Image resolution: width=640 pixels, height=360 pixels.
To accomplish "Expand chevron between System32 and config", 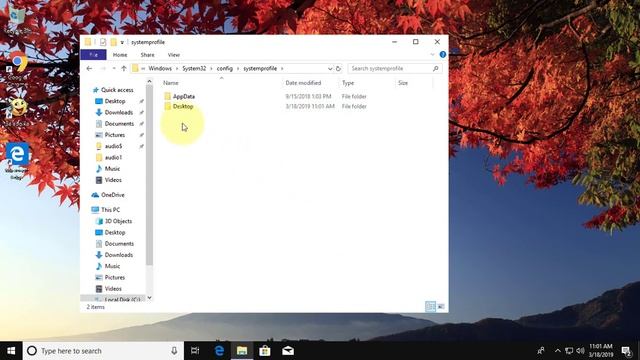I will point(211,69).
